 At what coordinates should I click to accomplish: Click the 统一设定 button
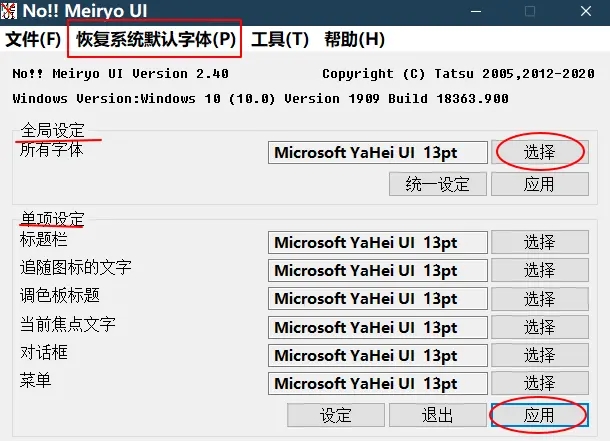coord(438,184)
